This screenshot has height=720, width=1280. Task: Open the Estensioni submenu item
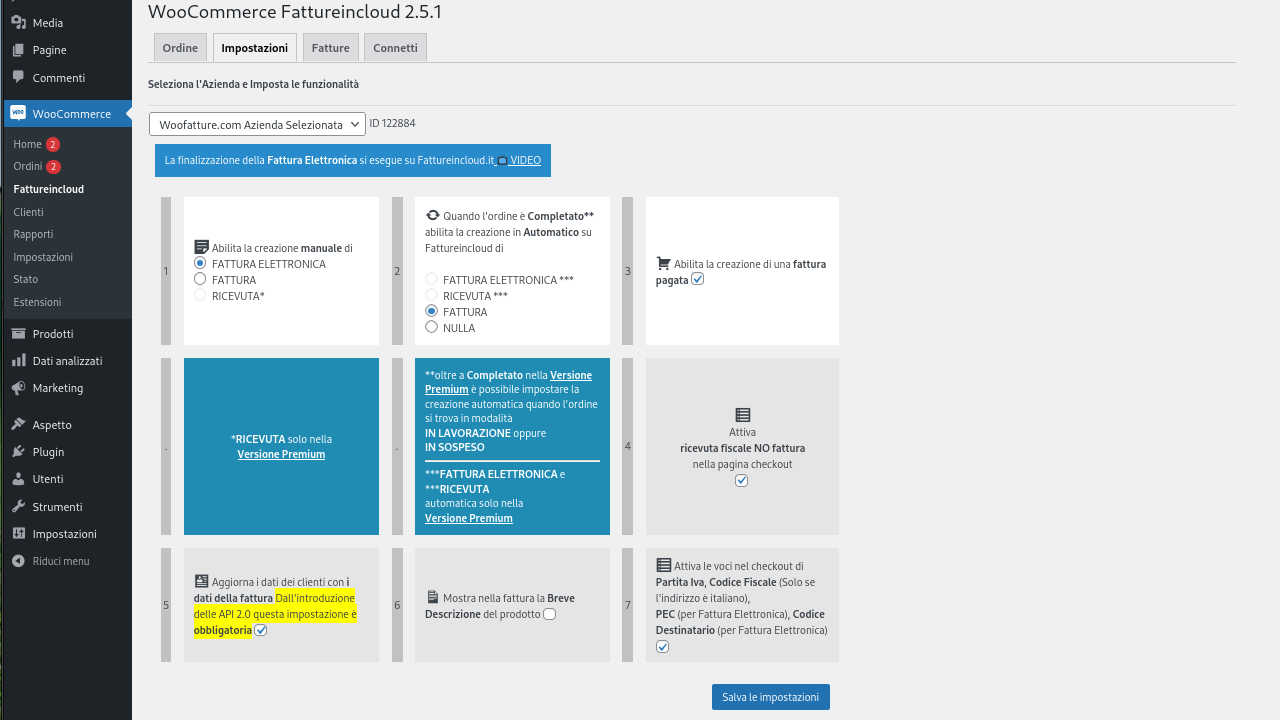coord(37,302)
